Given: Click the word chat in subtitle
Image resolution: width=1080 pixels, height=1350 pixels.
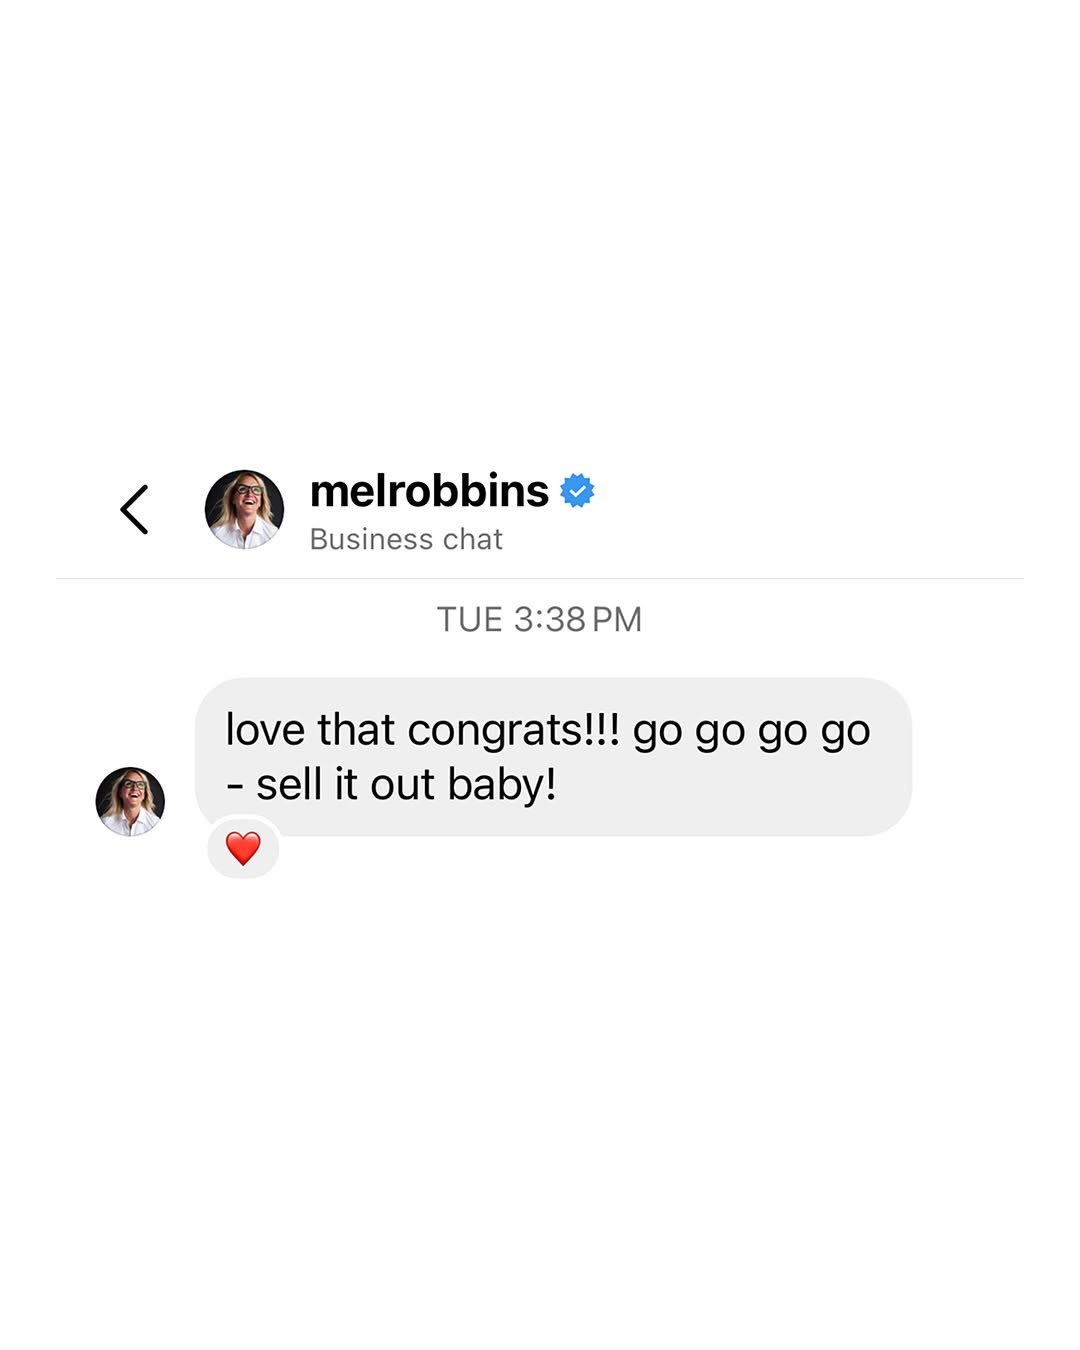Looking at the screenshot, I should click(473, 539).
